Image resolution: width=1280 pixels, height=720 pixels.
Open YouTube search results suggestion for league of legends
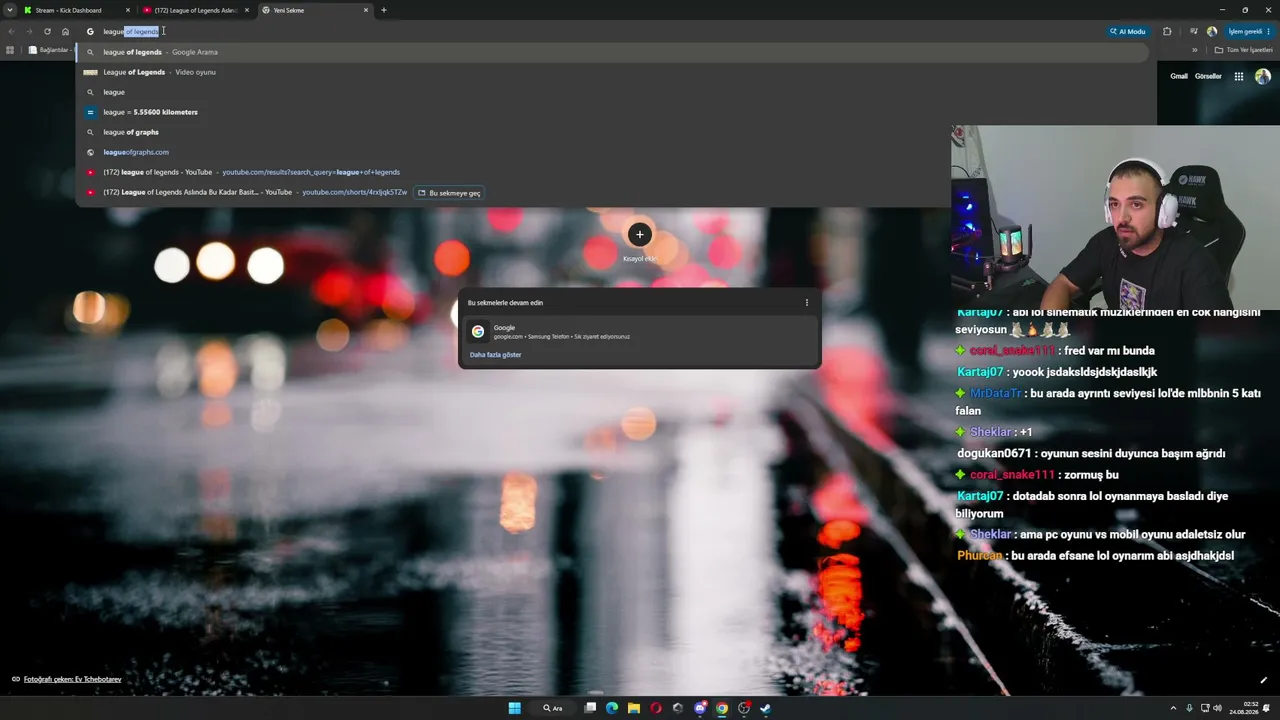click(612, 172)
